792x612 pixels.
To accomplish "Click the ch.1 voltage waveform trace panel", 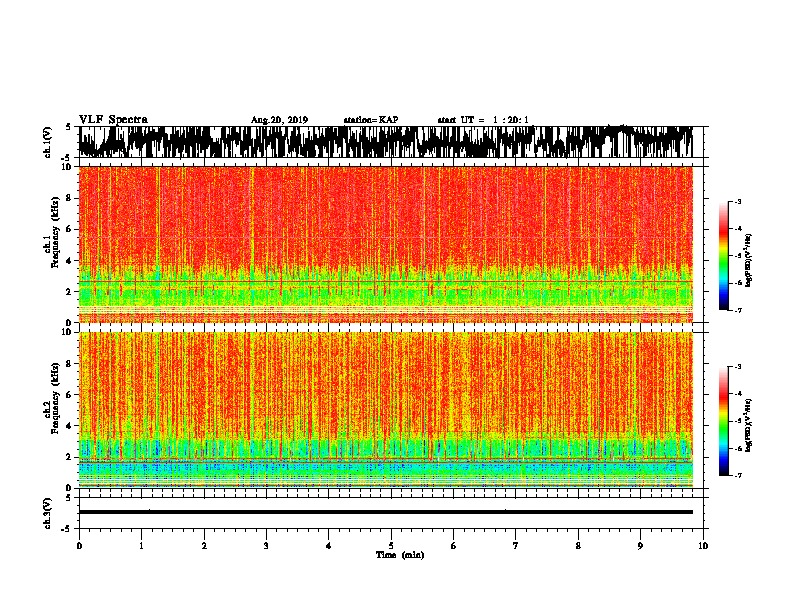I will point(391,142).
